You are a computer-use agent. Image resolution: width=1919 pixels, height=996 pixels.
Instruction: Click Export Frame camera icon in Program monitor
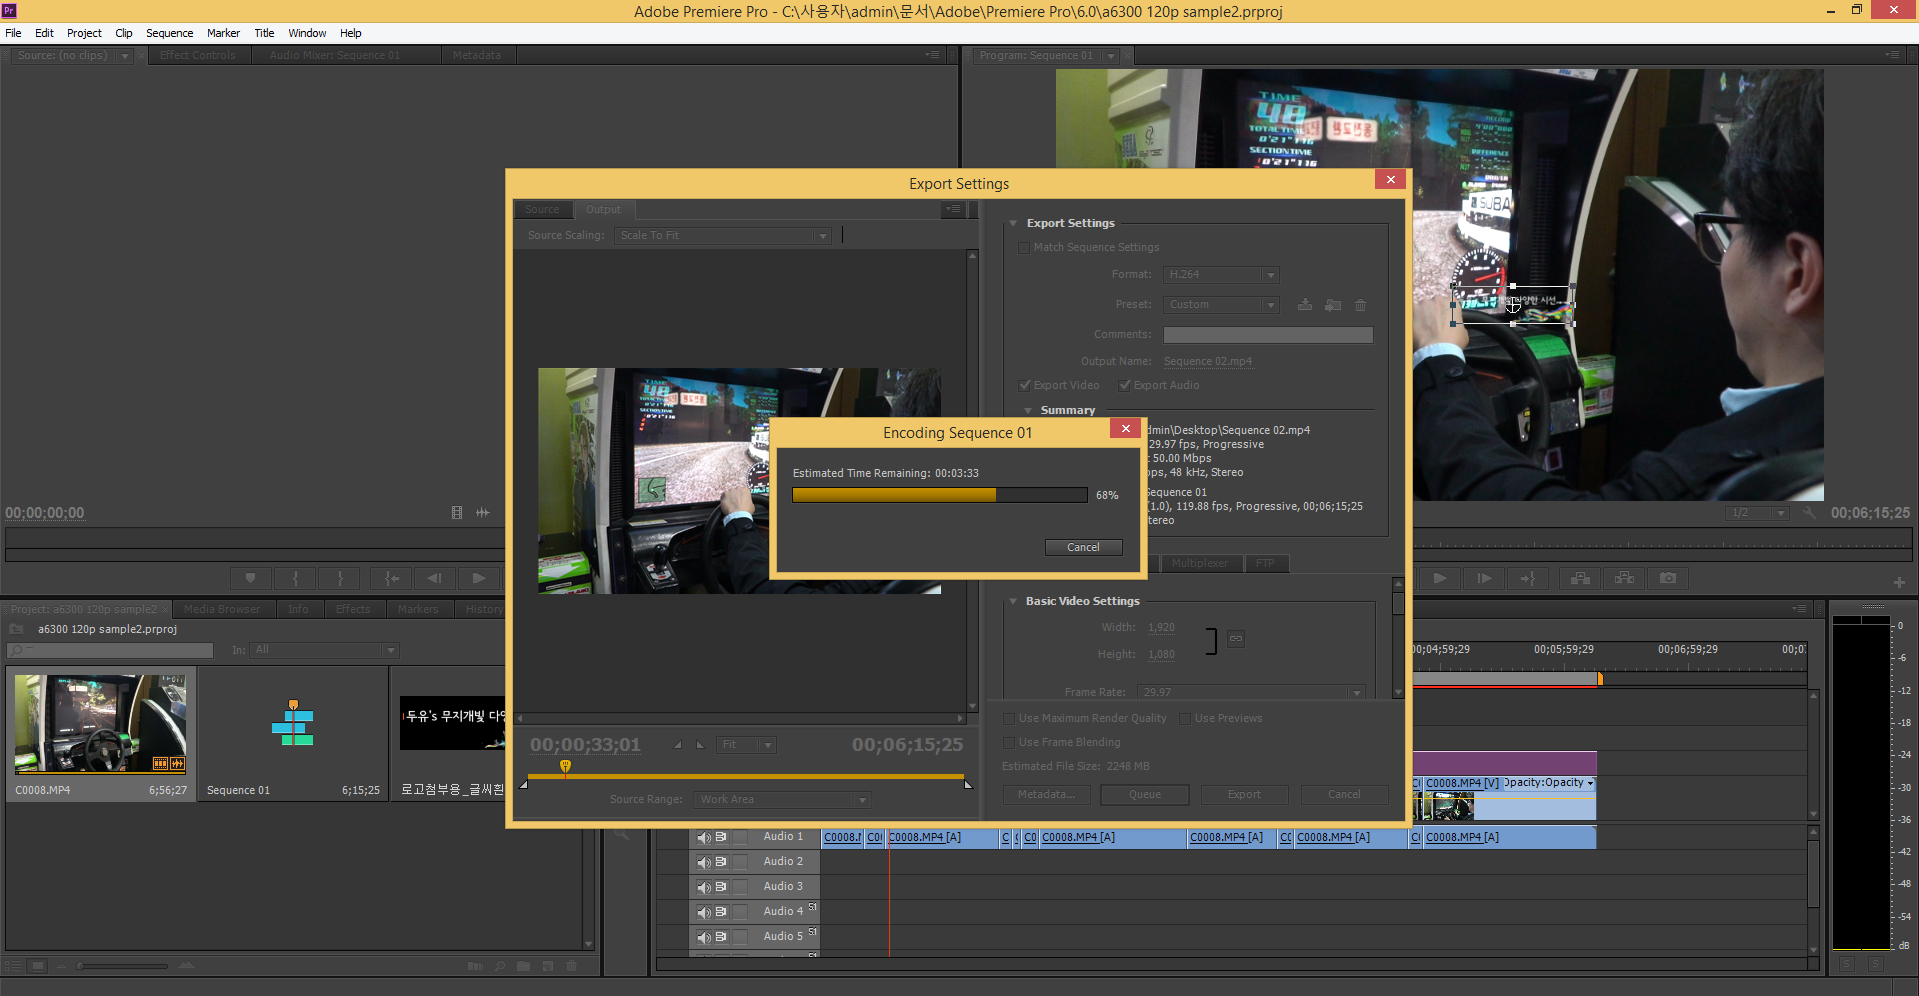1668,578
